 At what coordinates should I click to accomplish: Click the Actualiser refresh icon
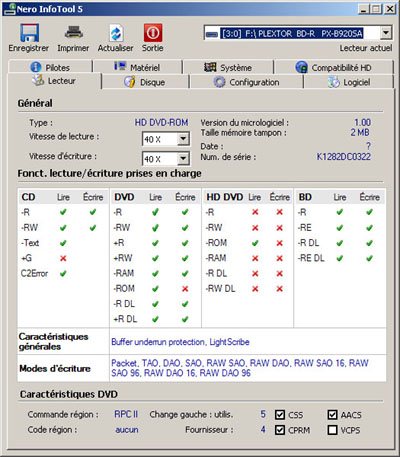click(x=116, y=33)
